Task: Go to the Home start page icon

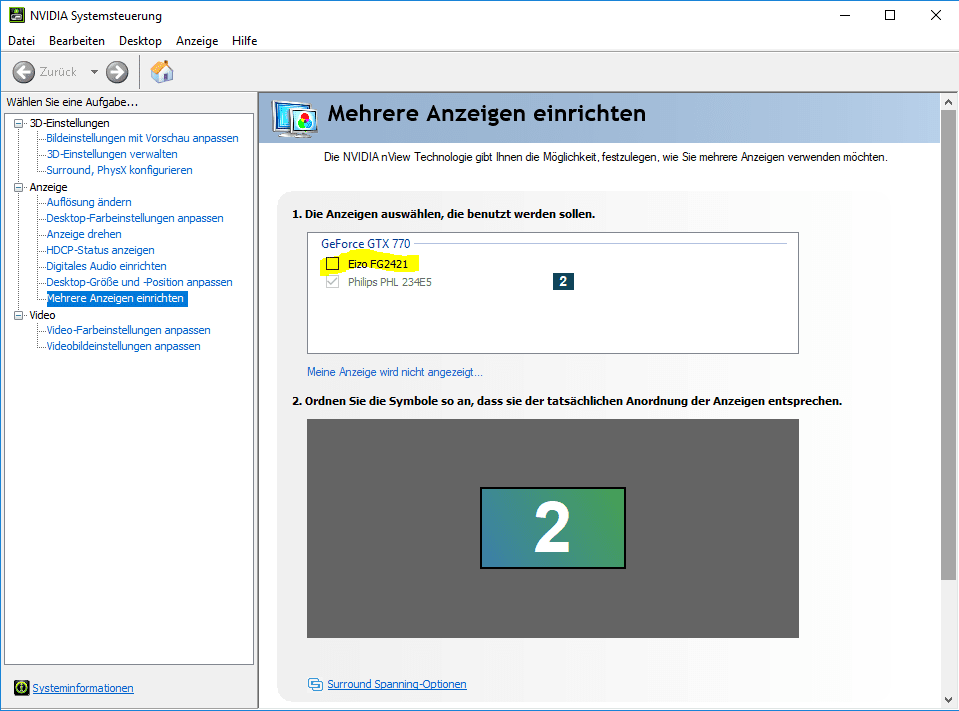Action: pyautogui.click(x=162, y=72)
